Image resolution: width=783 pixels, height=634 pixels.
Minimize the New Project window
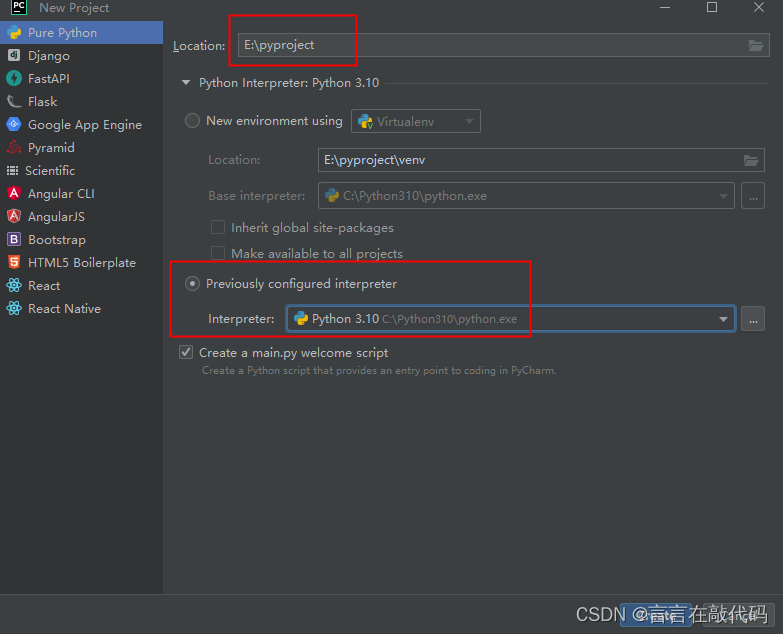(x=665, y=7)
